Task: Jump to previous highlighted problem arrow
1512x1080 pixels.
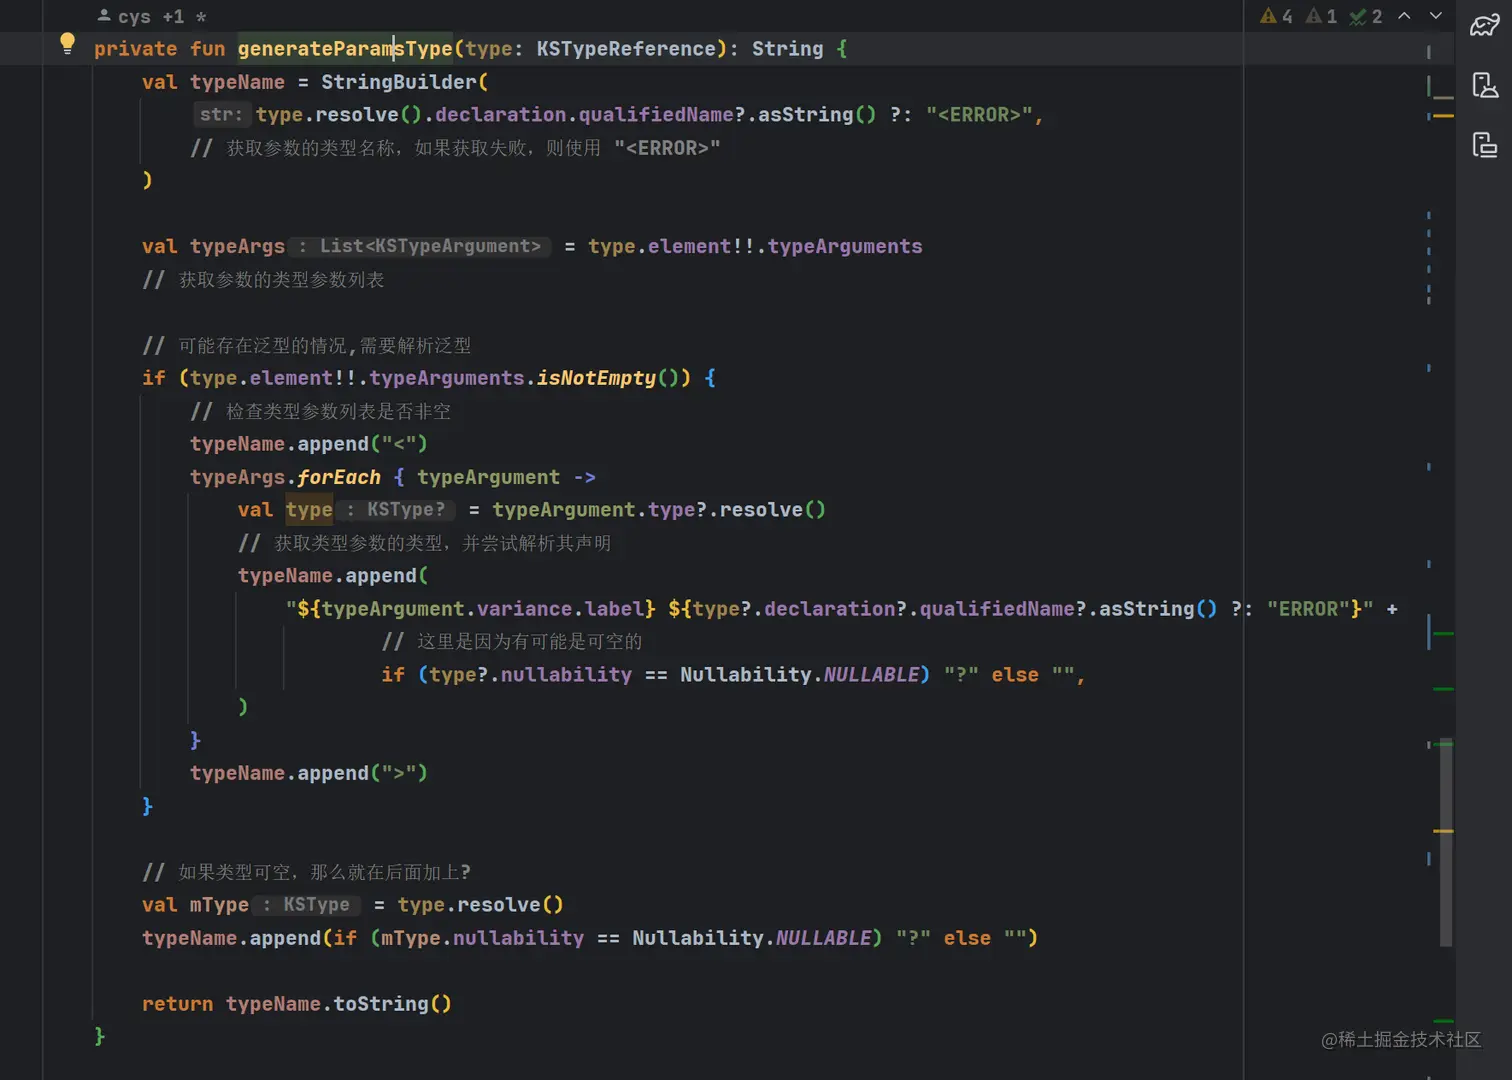Action: pos(1404,16)
